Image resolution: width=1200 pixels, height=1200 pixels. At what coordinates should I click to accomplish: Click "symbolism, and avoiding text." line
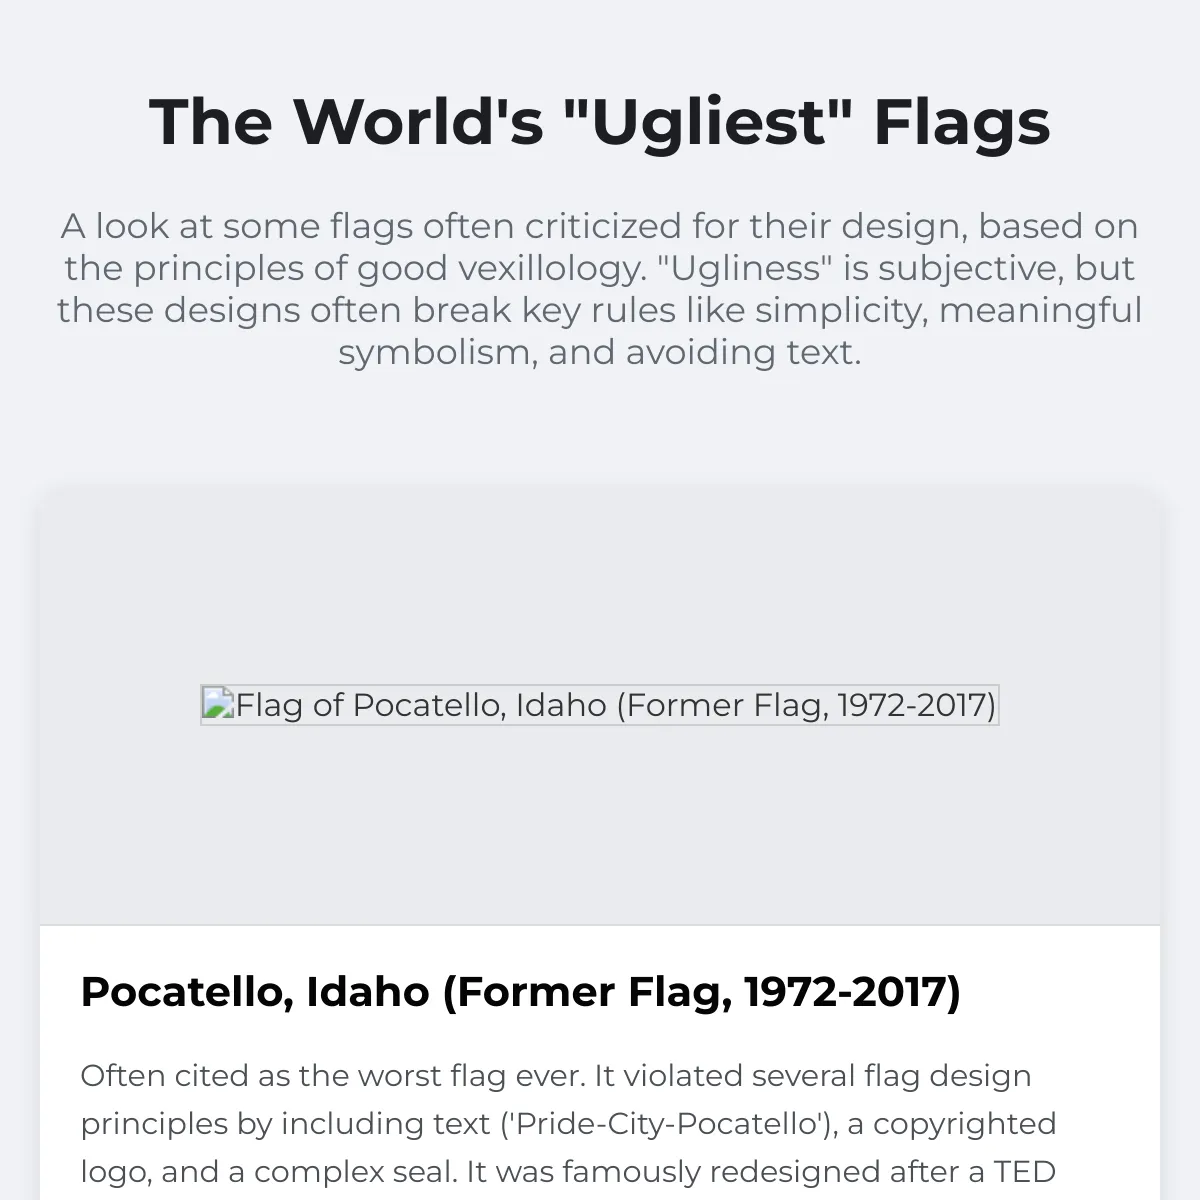[600, 353]
